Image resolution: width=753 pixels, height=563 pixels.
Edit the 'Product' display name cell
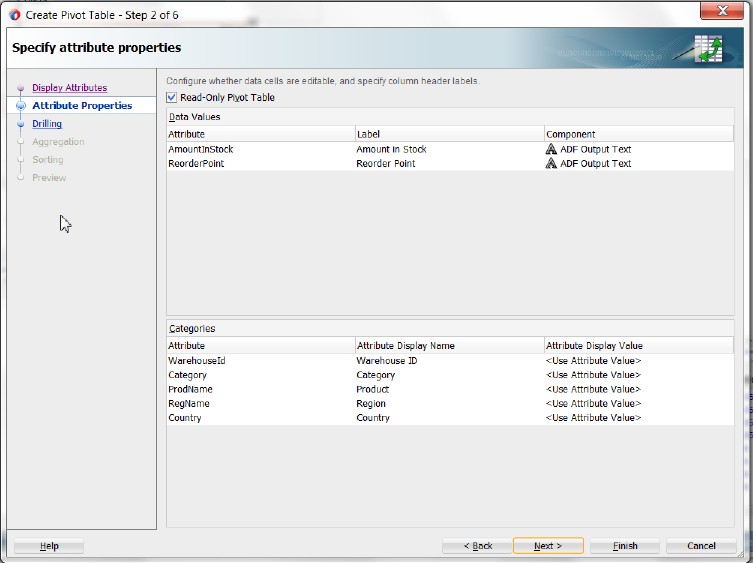click(x=449, y=389)
